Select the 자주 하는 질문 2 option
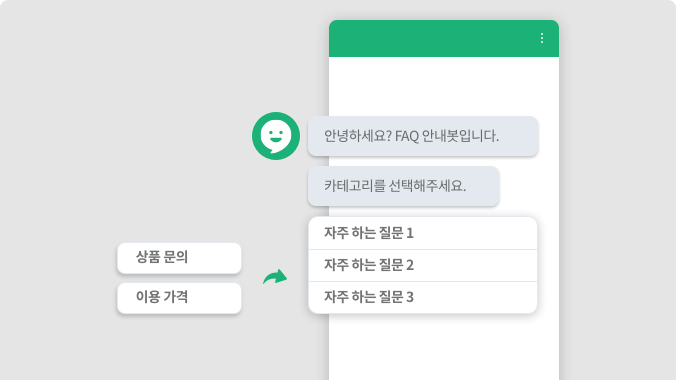The width and height of the screenshot is (676, 380). (x=422, y=265)
